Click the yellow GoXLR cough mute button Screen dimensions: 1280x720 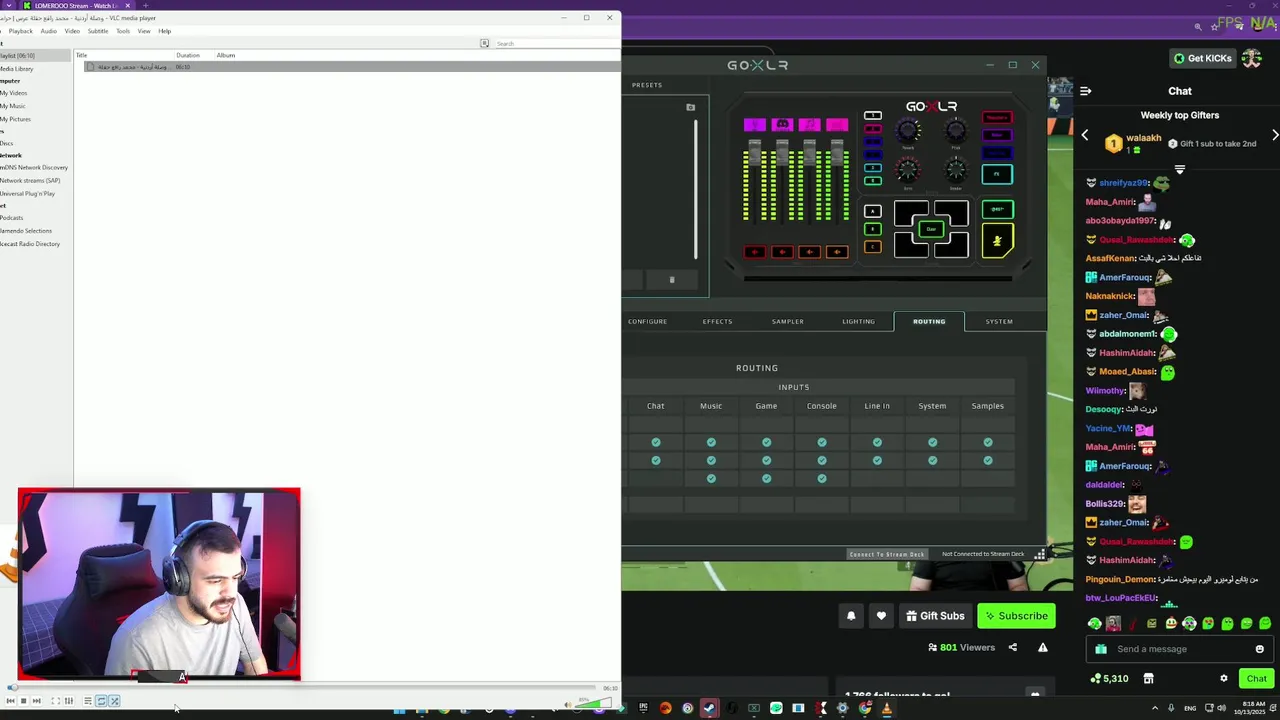tap(998, 240)
